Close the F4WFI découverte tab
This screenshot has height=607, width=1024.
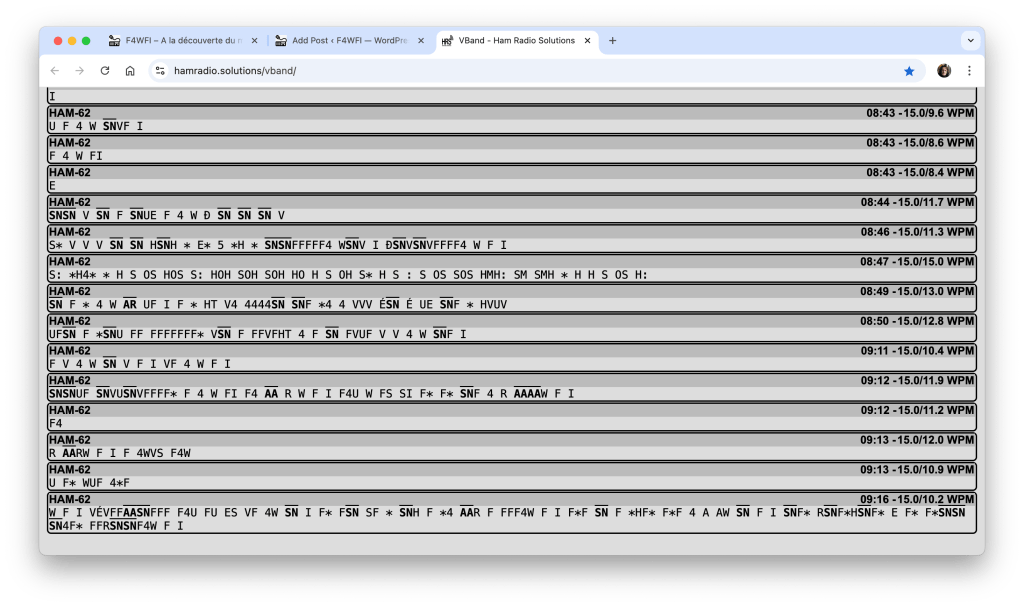tap(254, 41)
